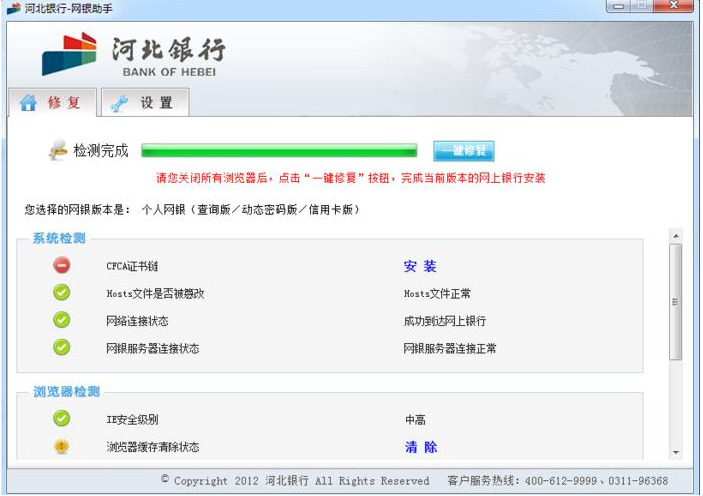The image size is (703, 496).
Task: Select the Hosts文件是否被篡改 row label
Action: (x=155, y=294)
